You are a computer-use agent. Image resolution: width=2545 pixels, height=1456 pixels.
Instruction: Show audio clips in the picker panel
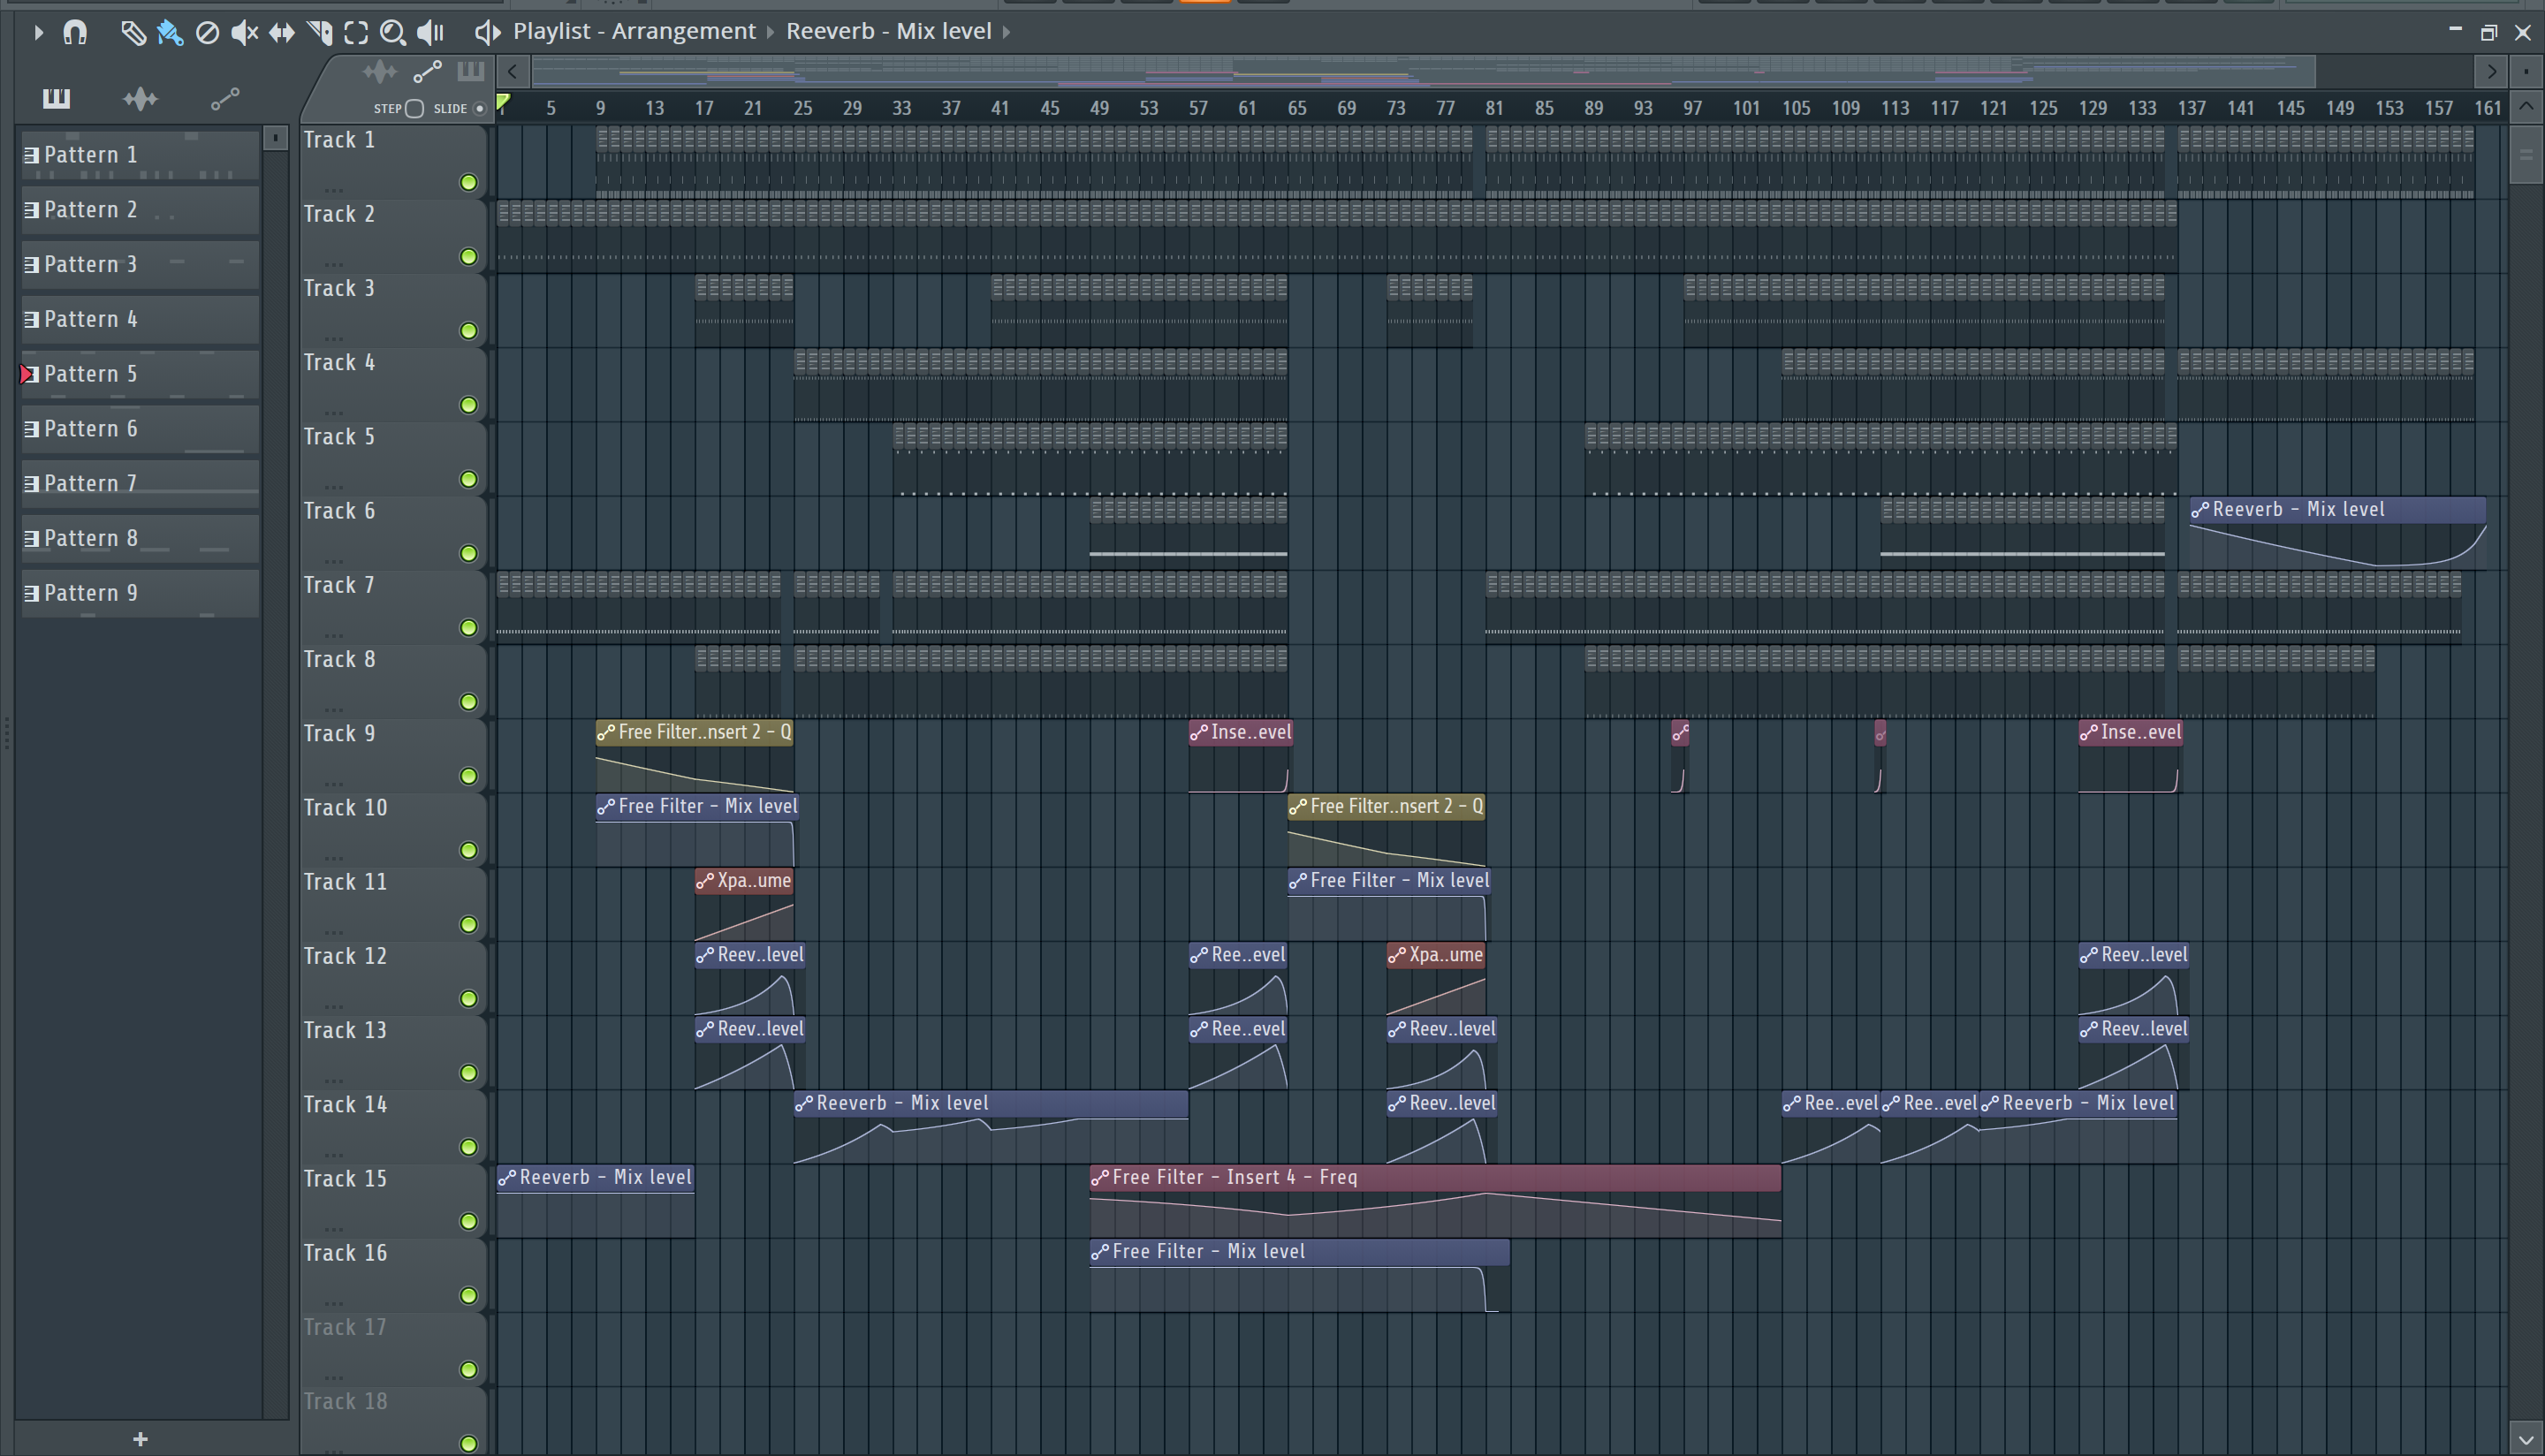click(140, 98)
